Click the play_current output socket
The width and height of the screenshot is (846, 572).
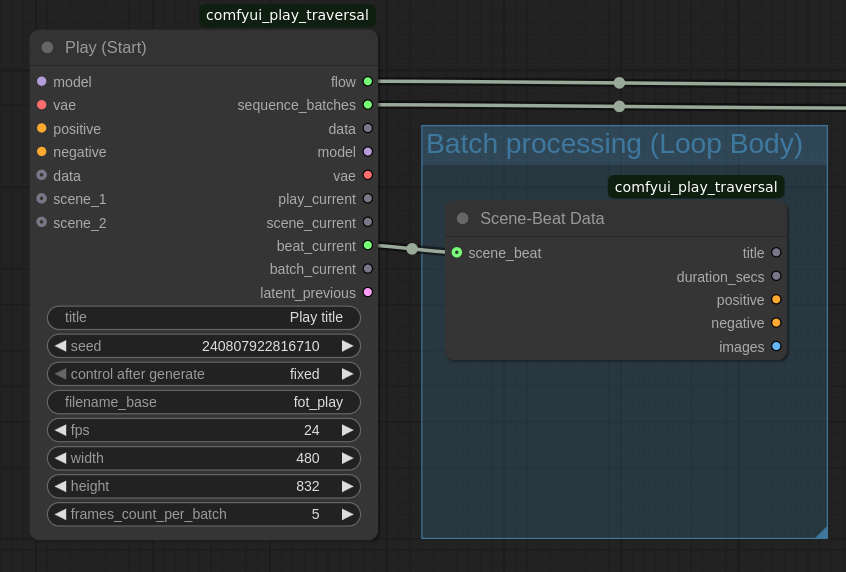tap(368, 199)
